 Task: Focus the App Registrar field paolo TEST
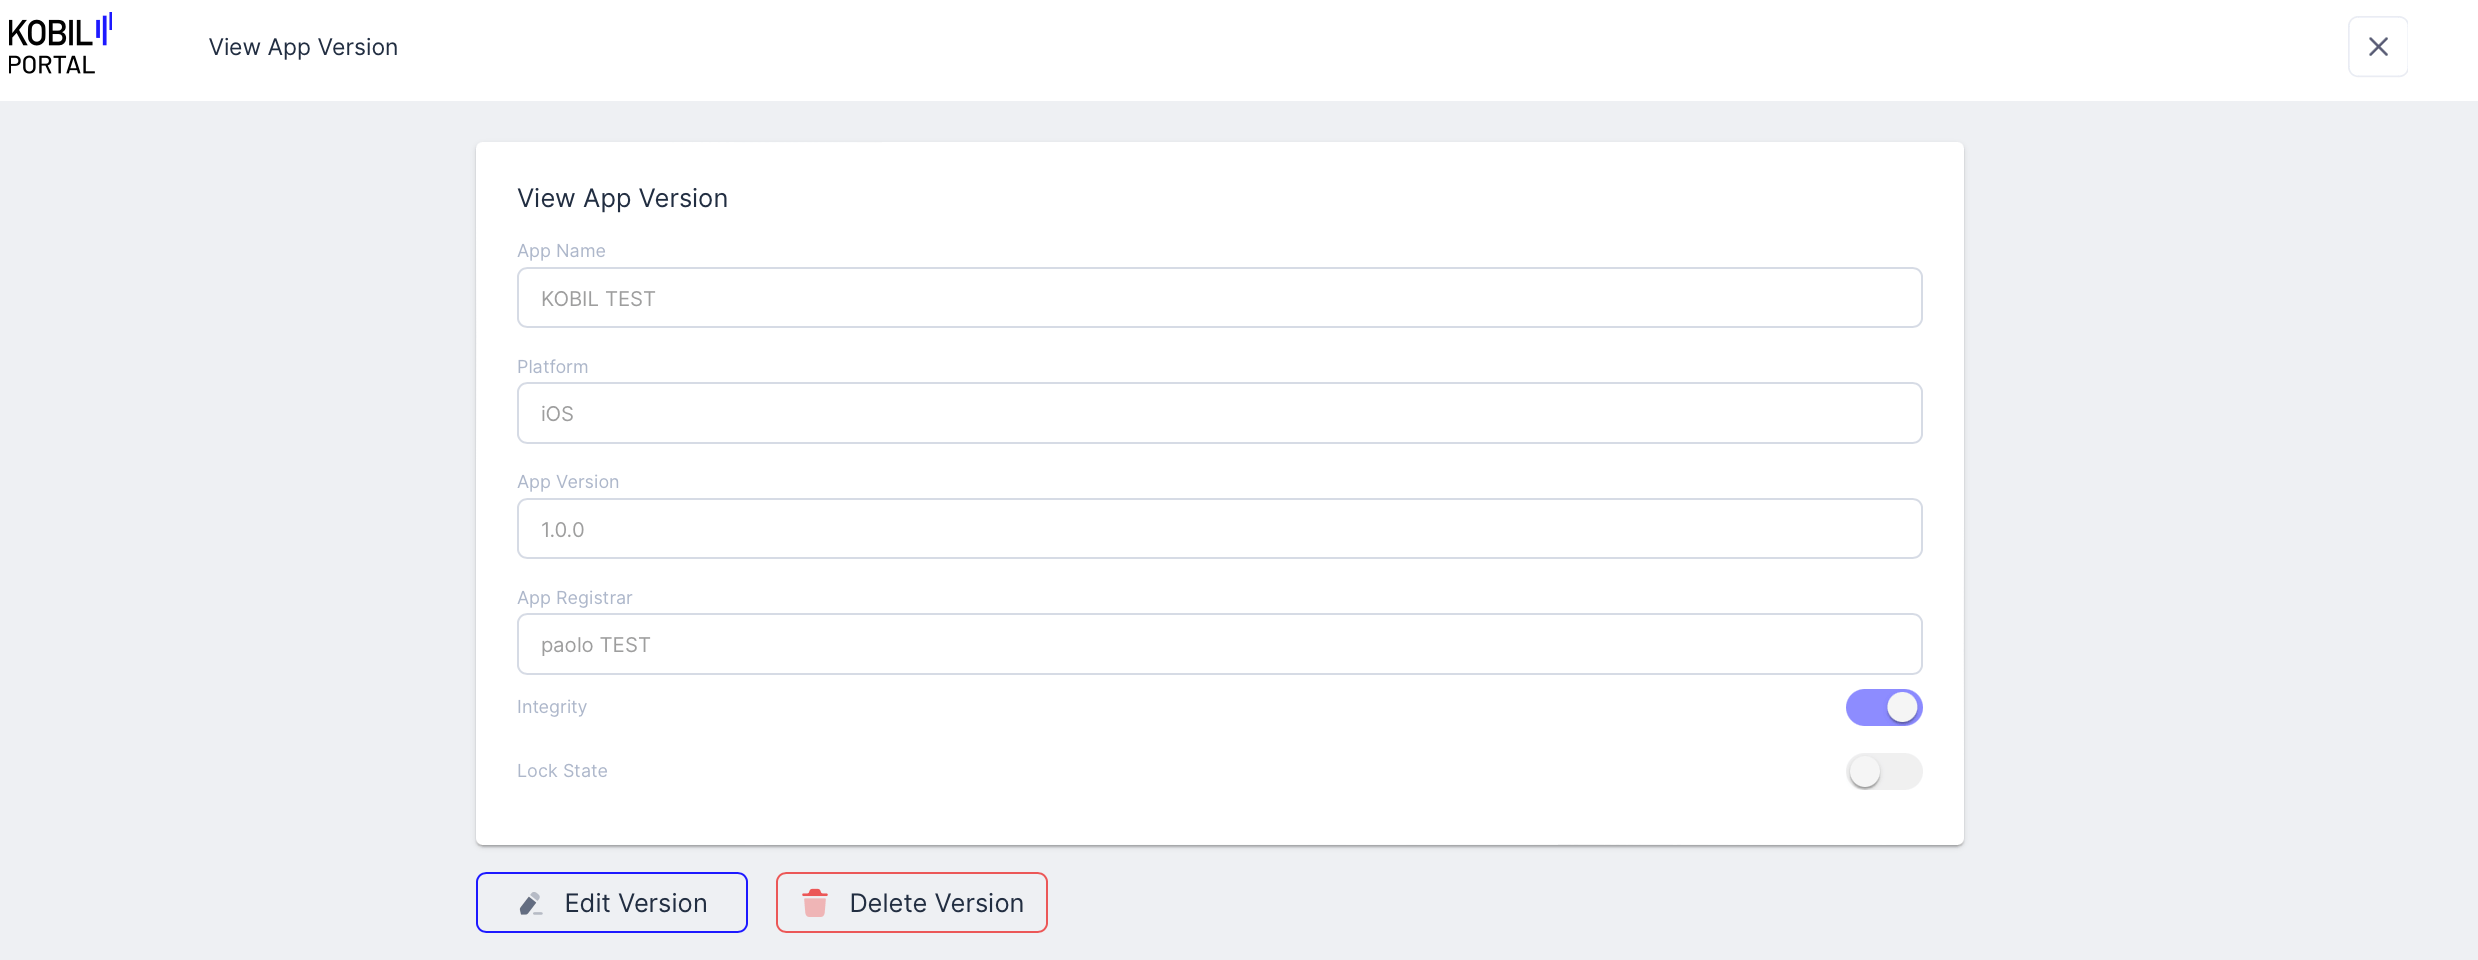click(x=1218, y=645)
